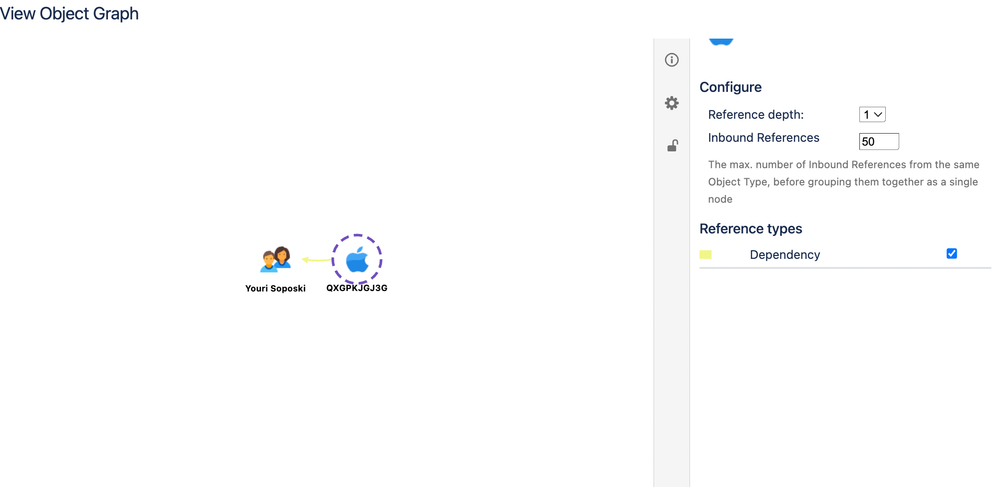Click the Reference types heading
999x487 pixels.
point(751,228)
